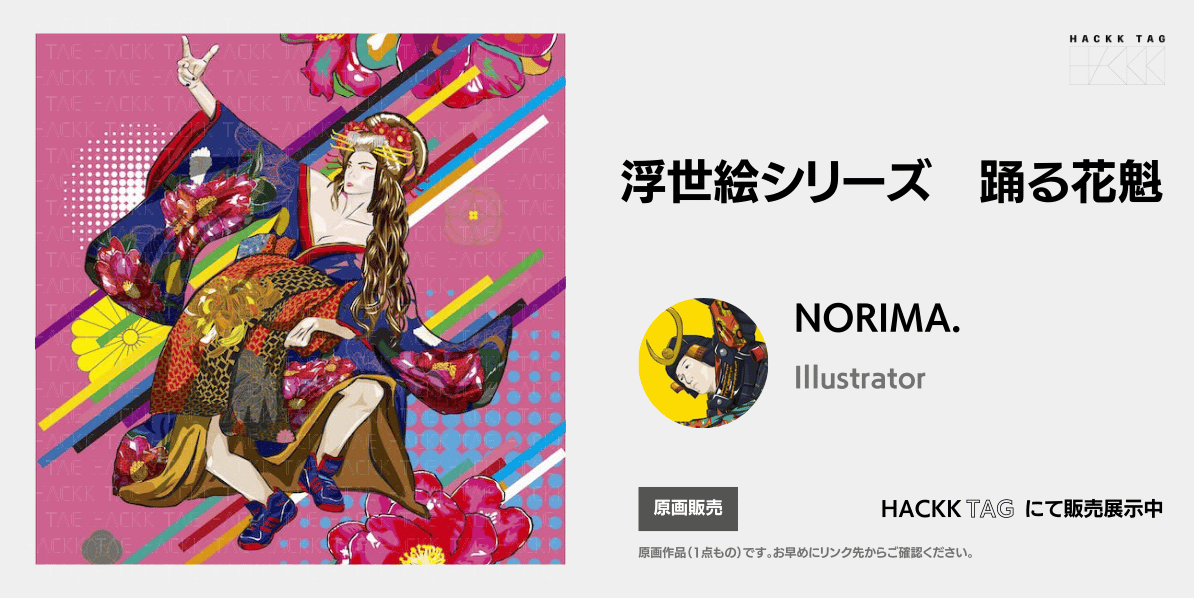The width and height of the screenshot is (1194, 598).
Task: Select the 原画販売 badge
Action: click(688, 509)
